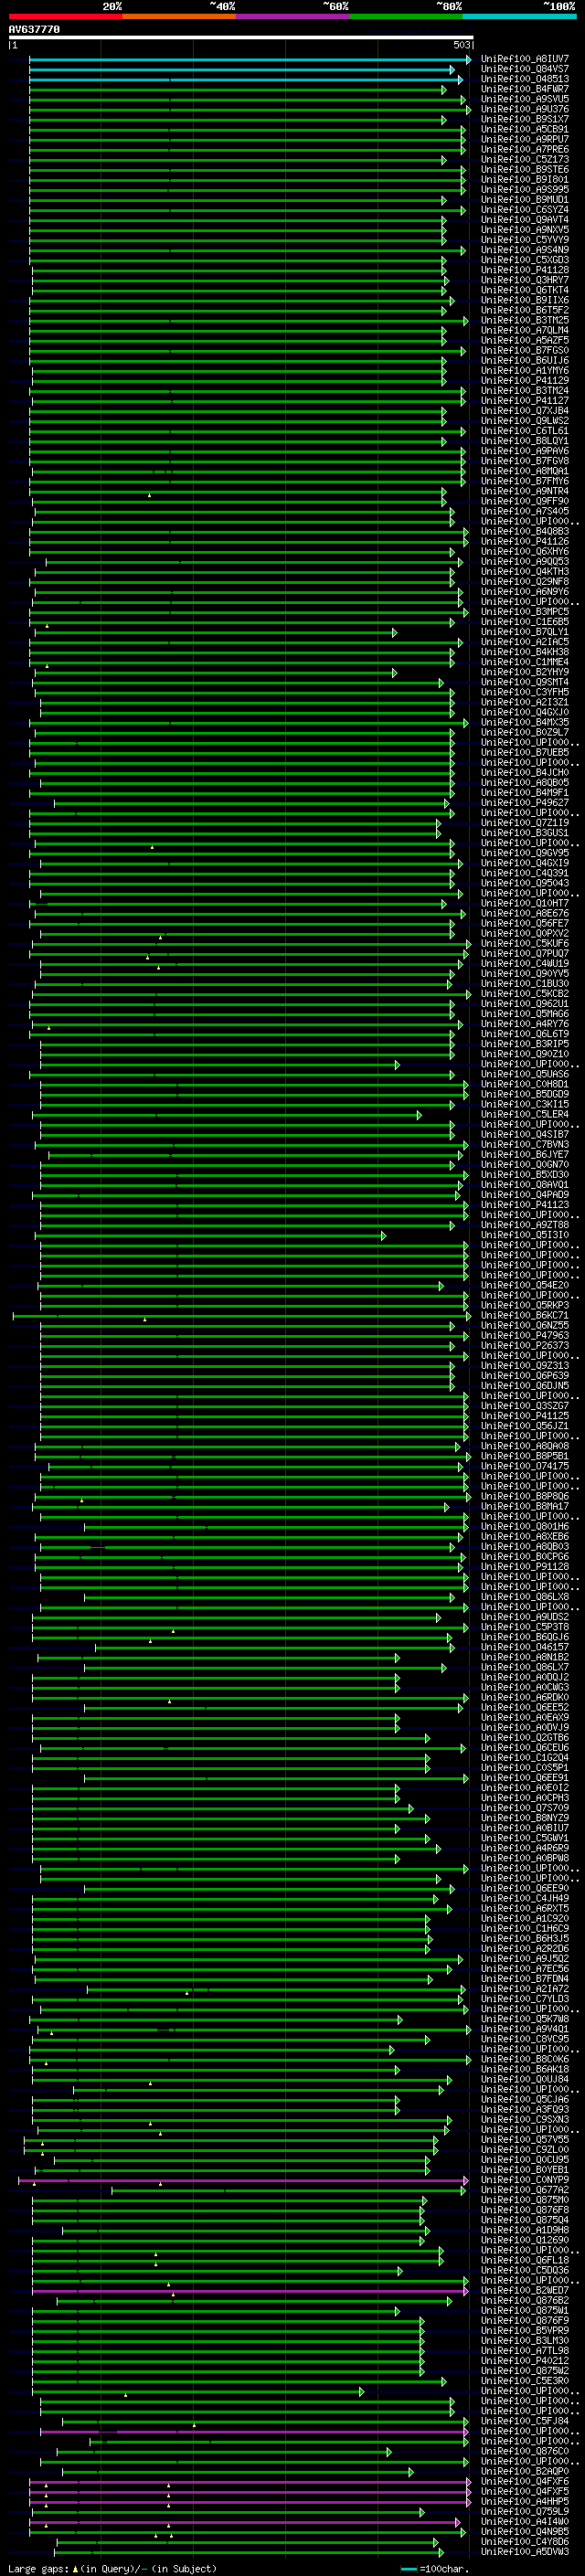Select hit label UniRef100_A9UDS2

pyautogui.click(x=525, y=1617)
